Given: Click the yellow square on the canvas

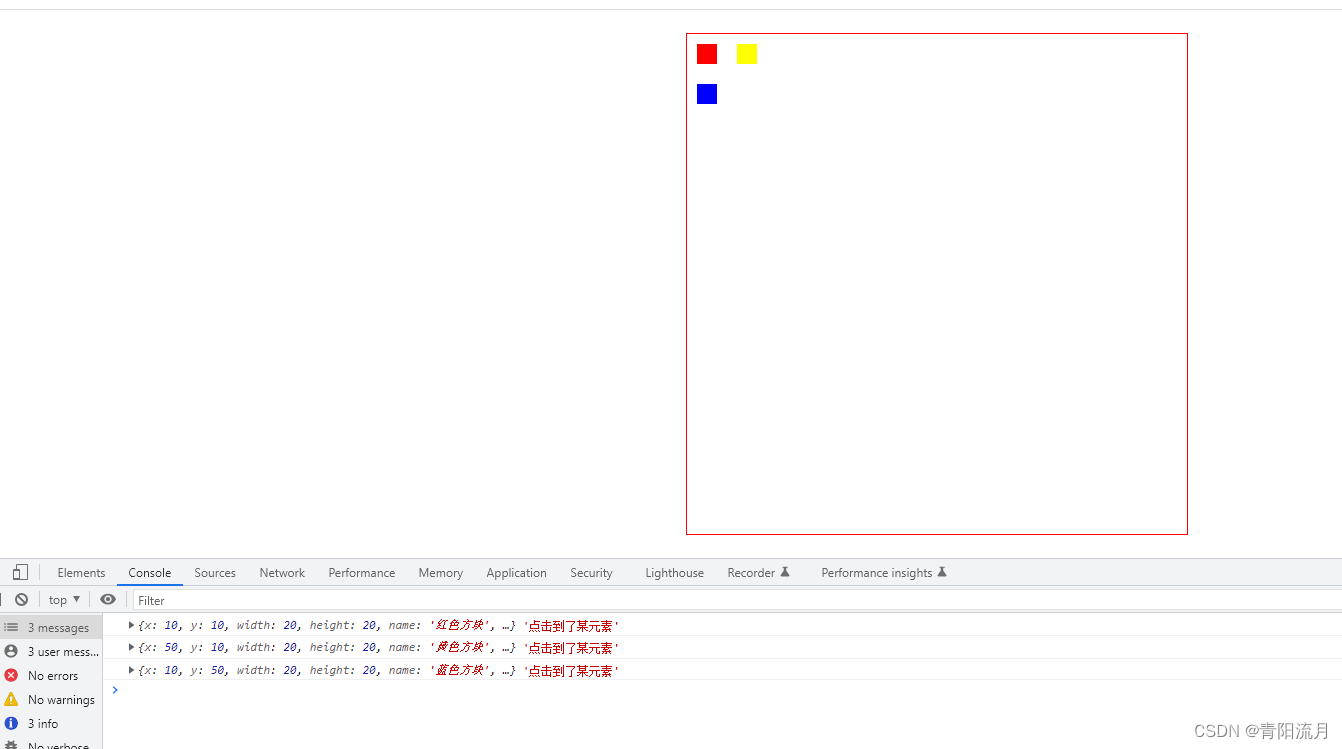Looking at the screenshot, I should pyautogui.click(x=747, y=53).
